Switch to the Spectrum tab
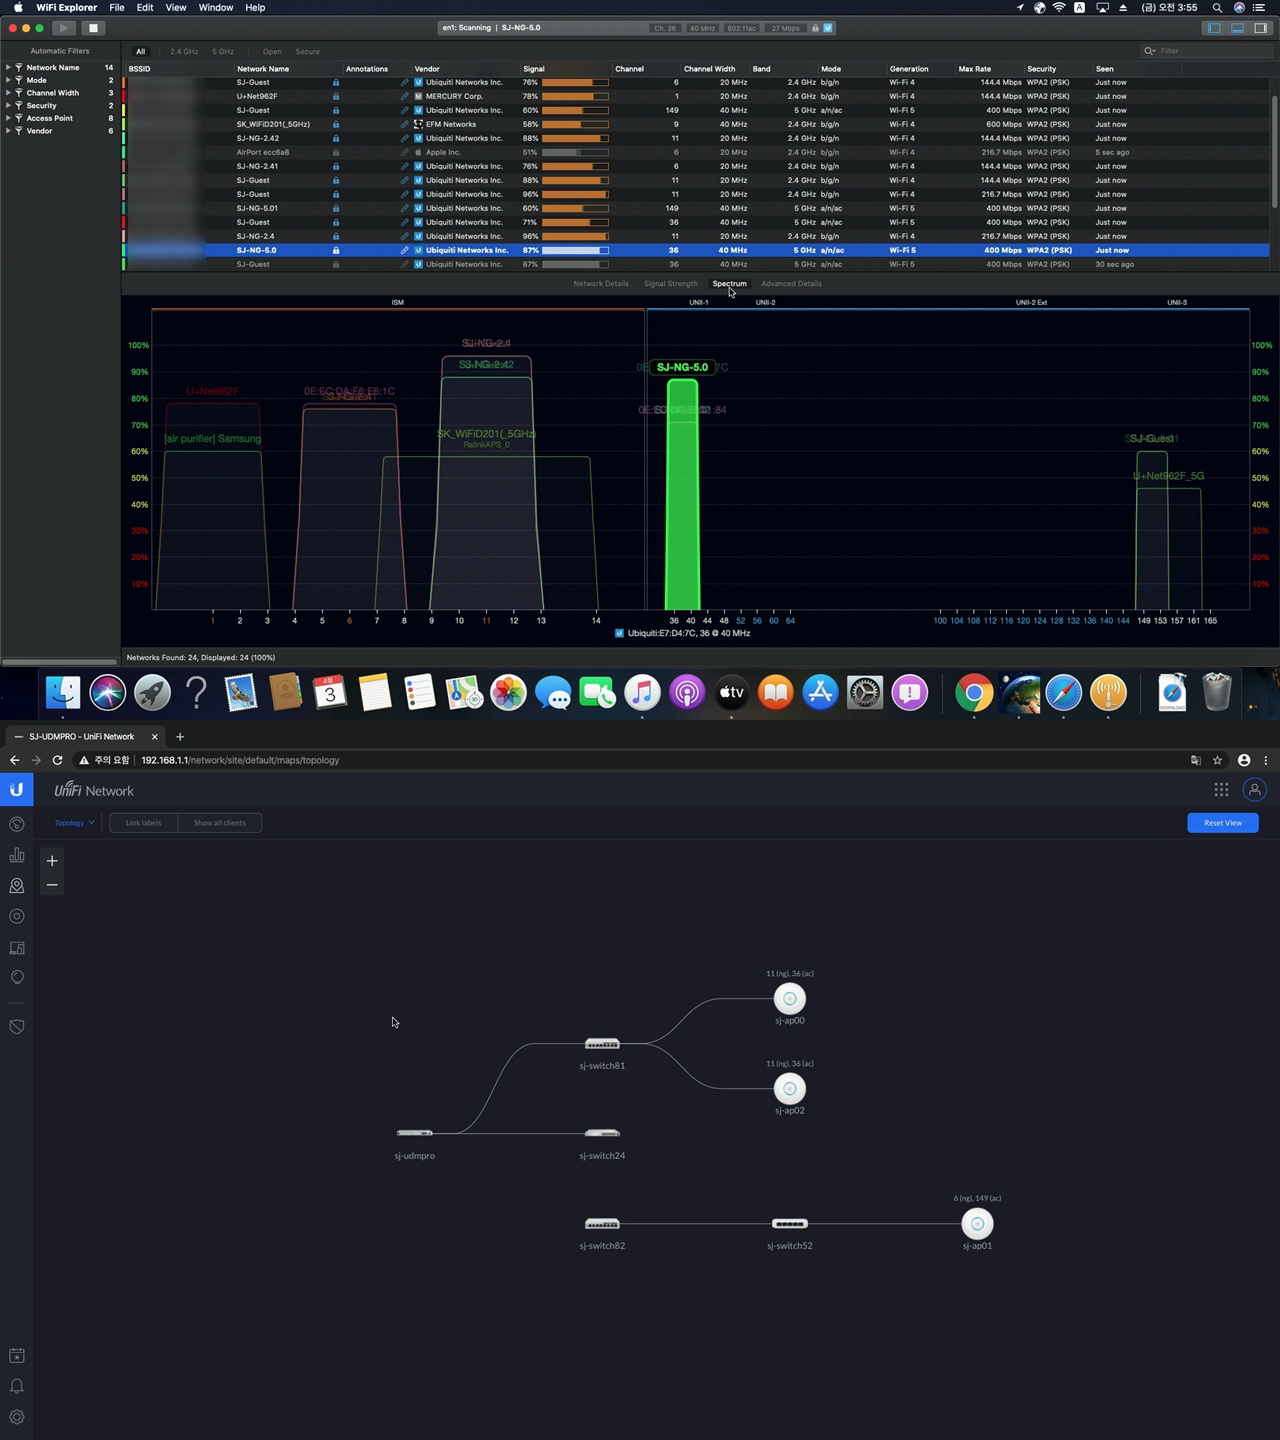The height and width of the screenshot is (1440, 1280). pos(730,284)
